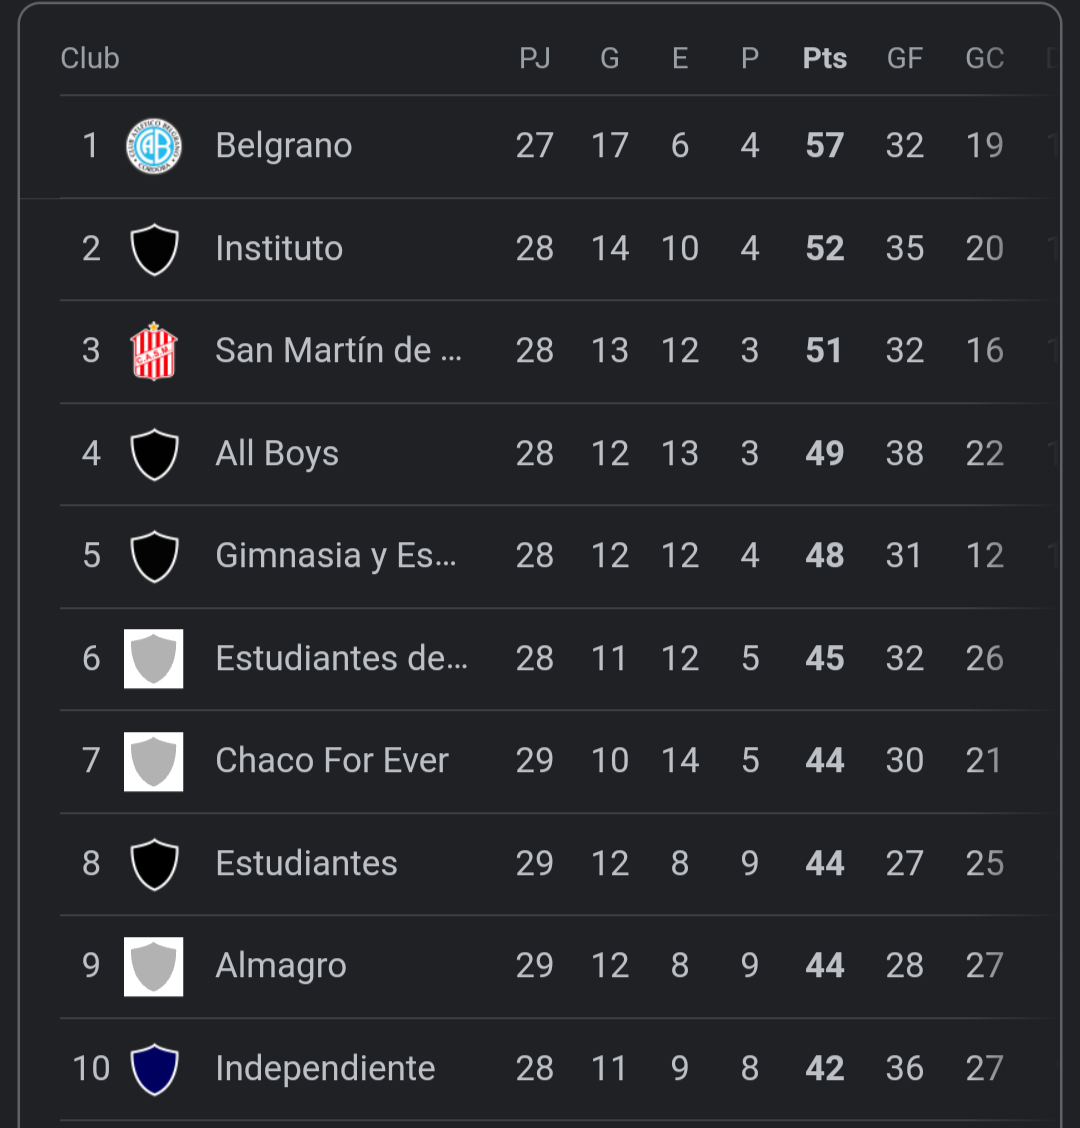Click Chaco For Ever grey shield
This screenshot has height=1128, width=1080.
pos(154,761)
